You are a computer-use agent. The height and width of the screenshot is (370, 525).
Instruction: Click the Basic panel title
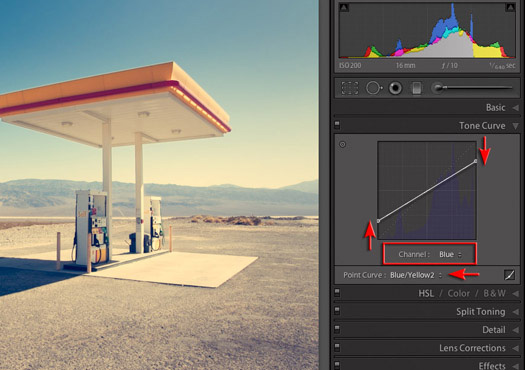[496, 108]
